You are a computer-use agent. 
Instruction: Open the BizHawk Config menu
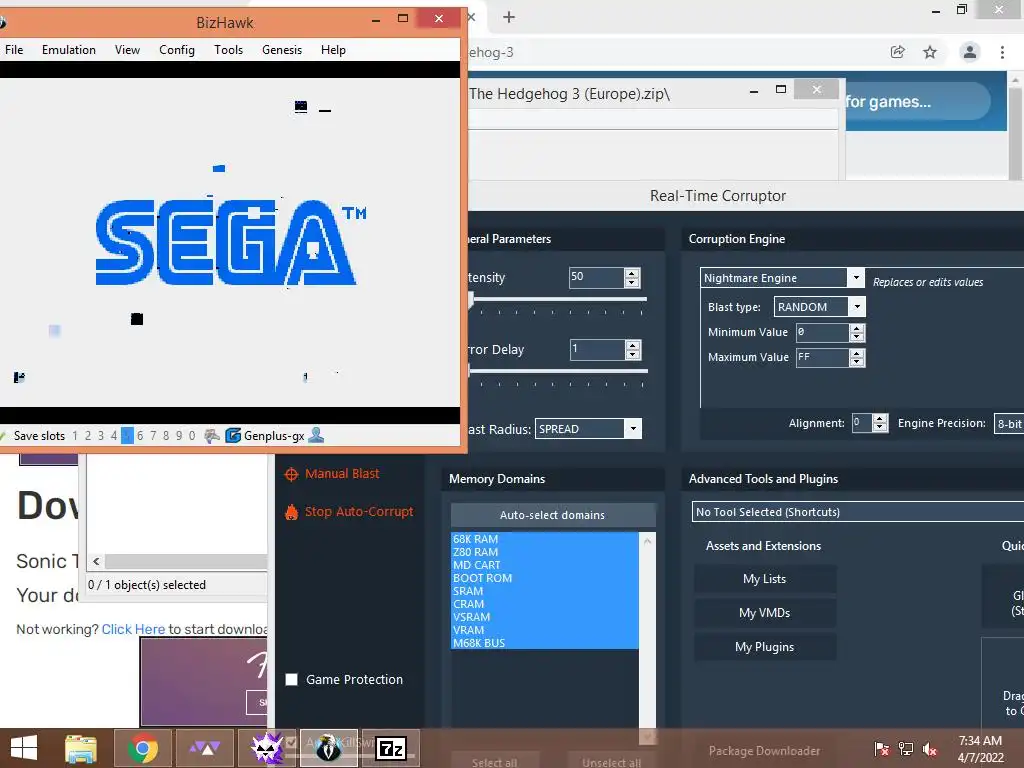pos(177,50)
